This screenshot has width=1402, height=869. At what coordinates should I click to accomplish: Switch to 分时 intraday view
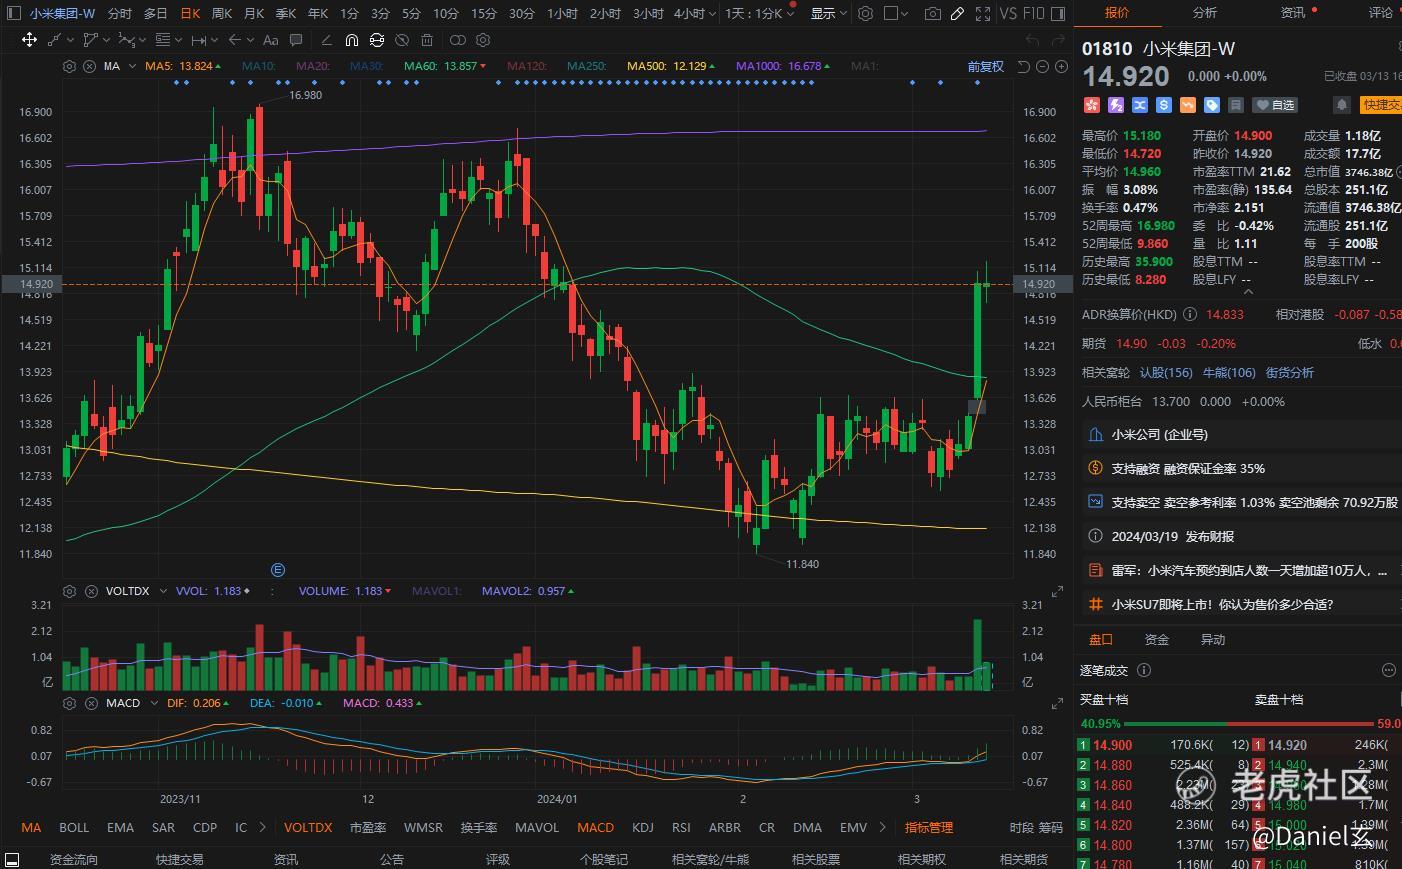click(x=119, y=14)
